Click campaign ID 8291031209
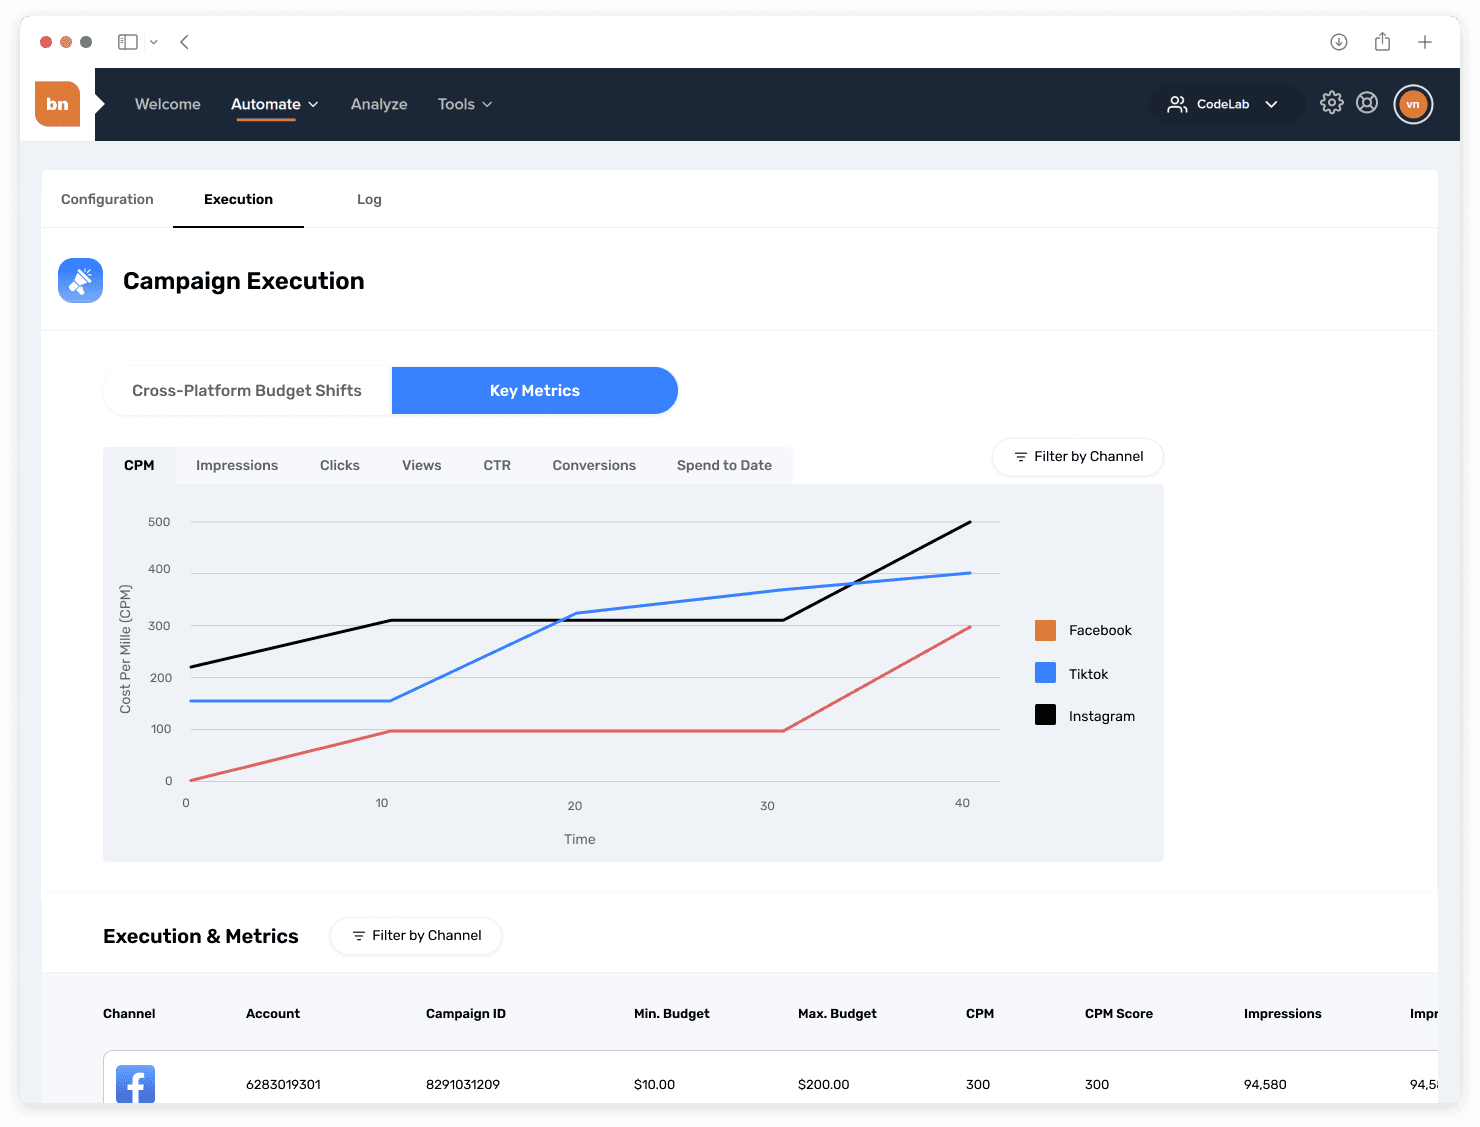The image size is (1480, 1127). click(463, 1084)
